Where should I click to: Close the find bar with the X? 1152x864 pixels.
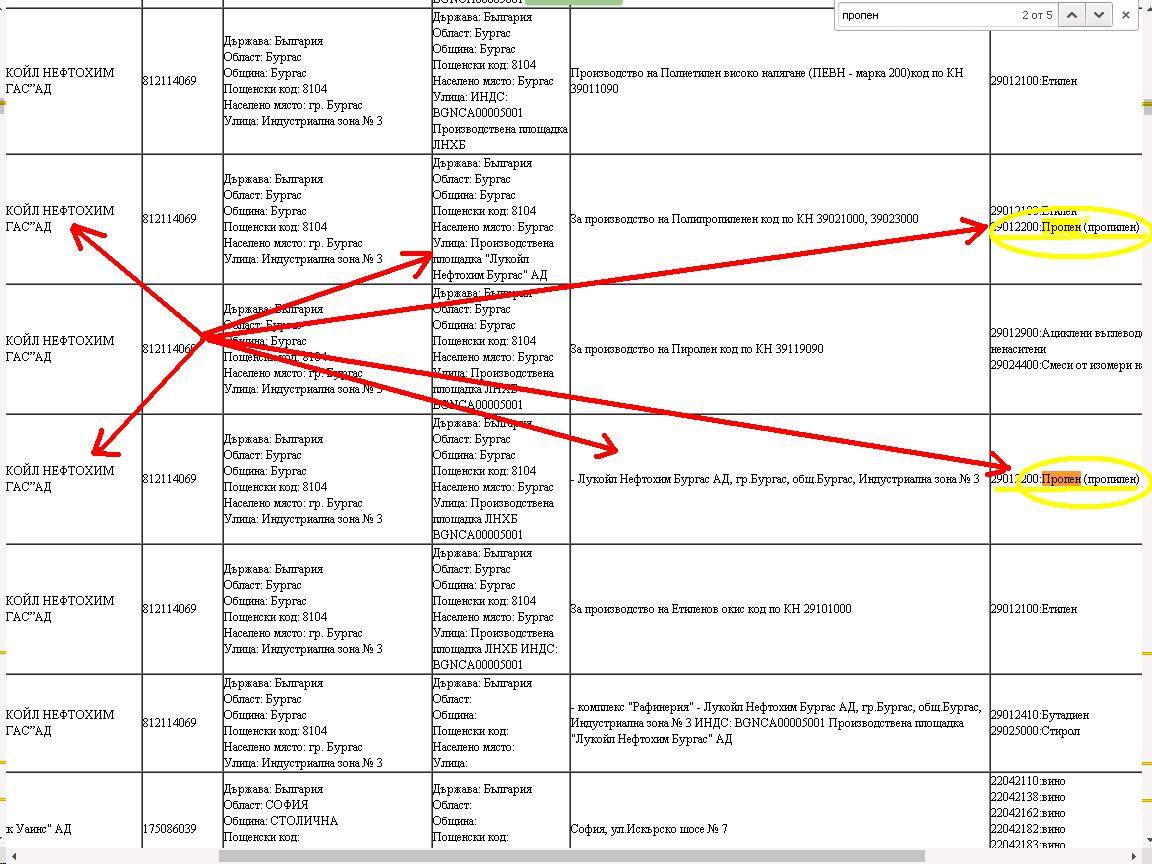point(1126,15)
